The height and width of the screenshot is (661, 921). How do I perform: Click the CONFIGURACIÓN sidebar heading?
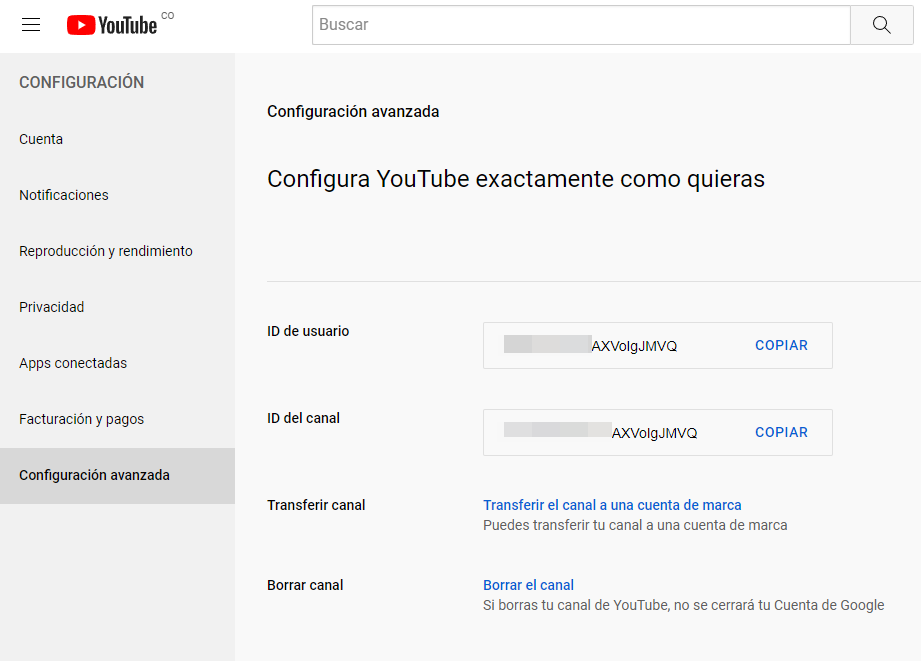82,82
